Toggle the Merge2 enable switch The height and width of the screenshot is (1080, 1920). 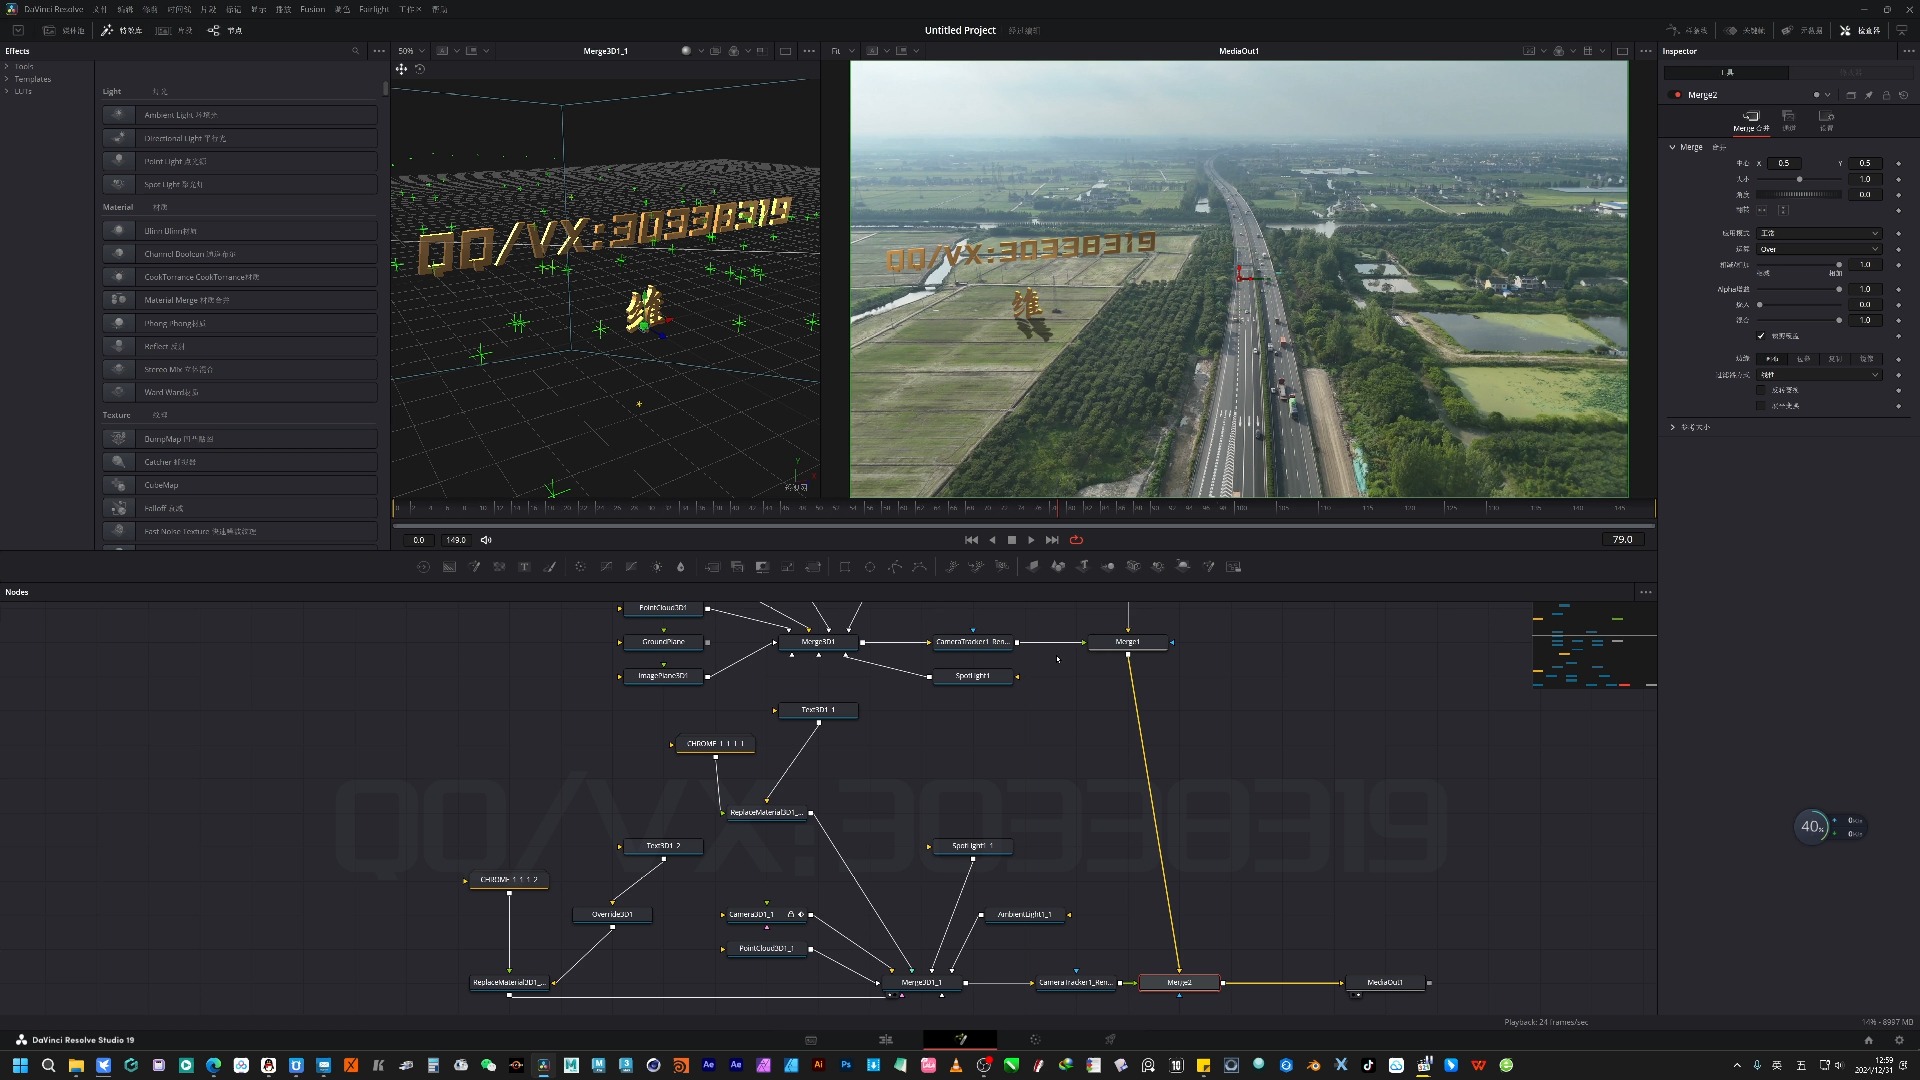click(x=1677, y=95)
